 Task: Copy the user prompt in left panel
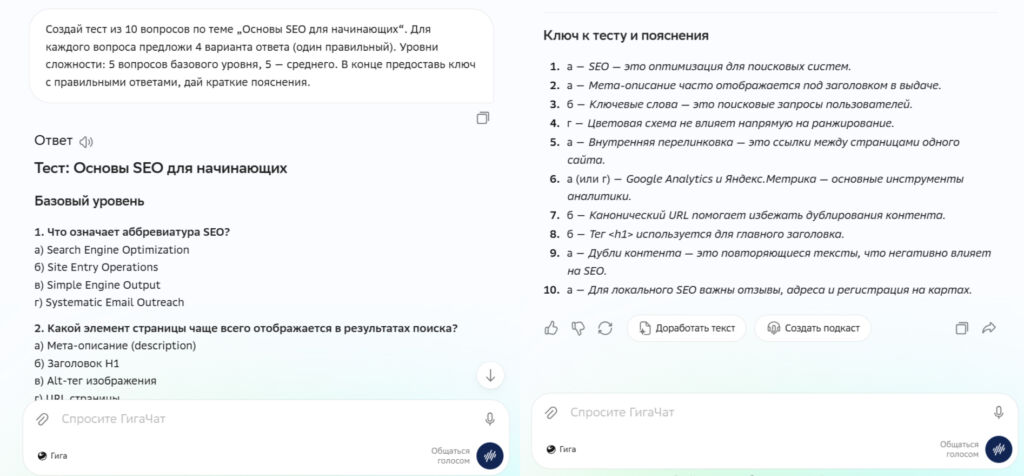click(x=483, y=118)
